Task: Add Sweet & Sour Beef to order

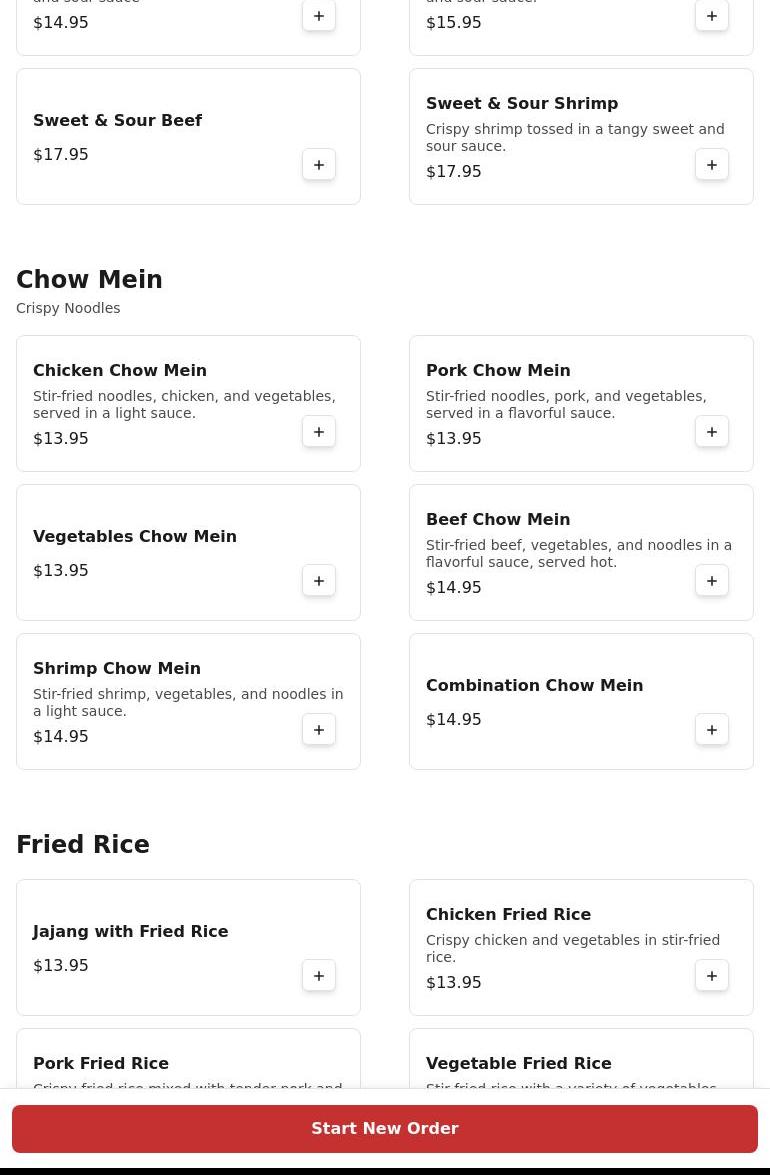Action: tap(319, 165)
